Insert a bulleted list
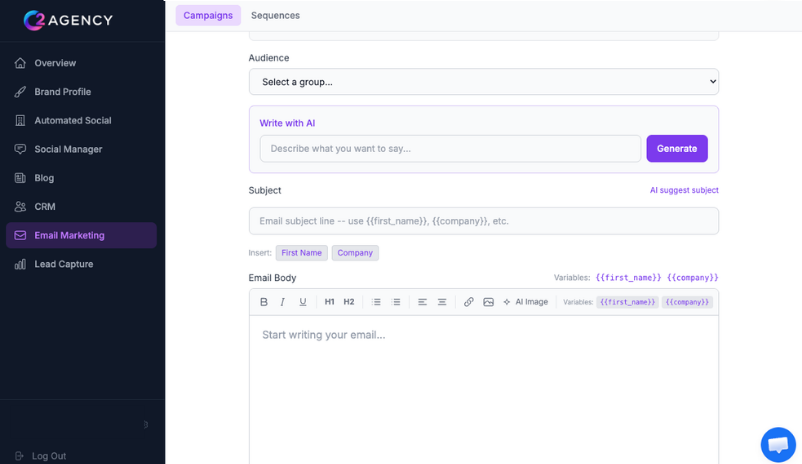The image size is (802, 464). (376, 302)
